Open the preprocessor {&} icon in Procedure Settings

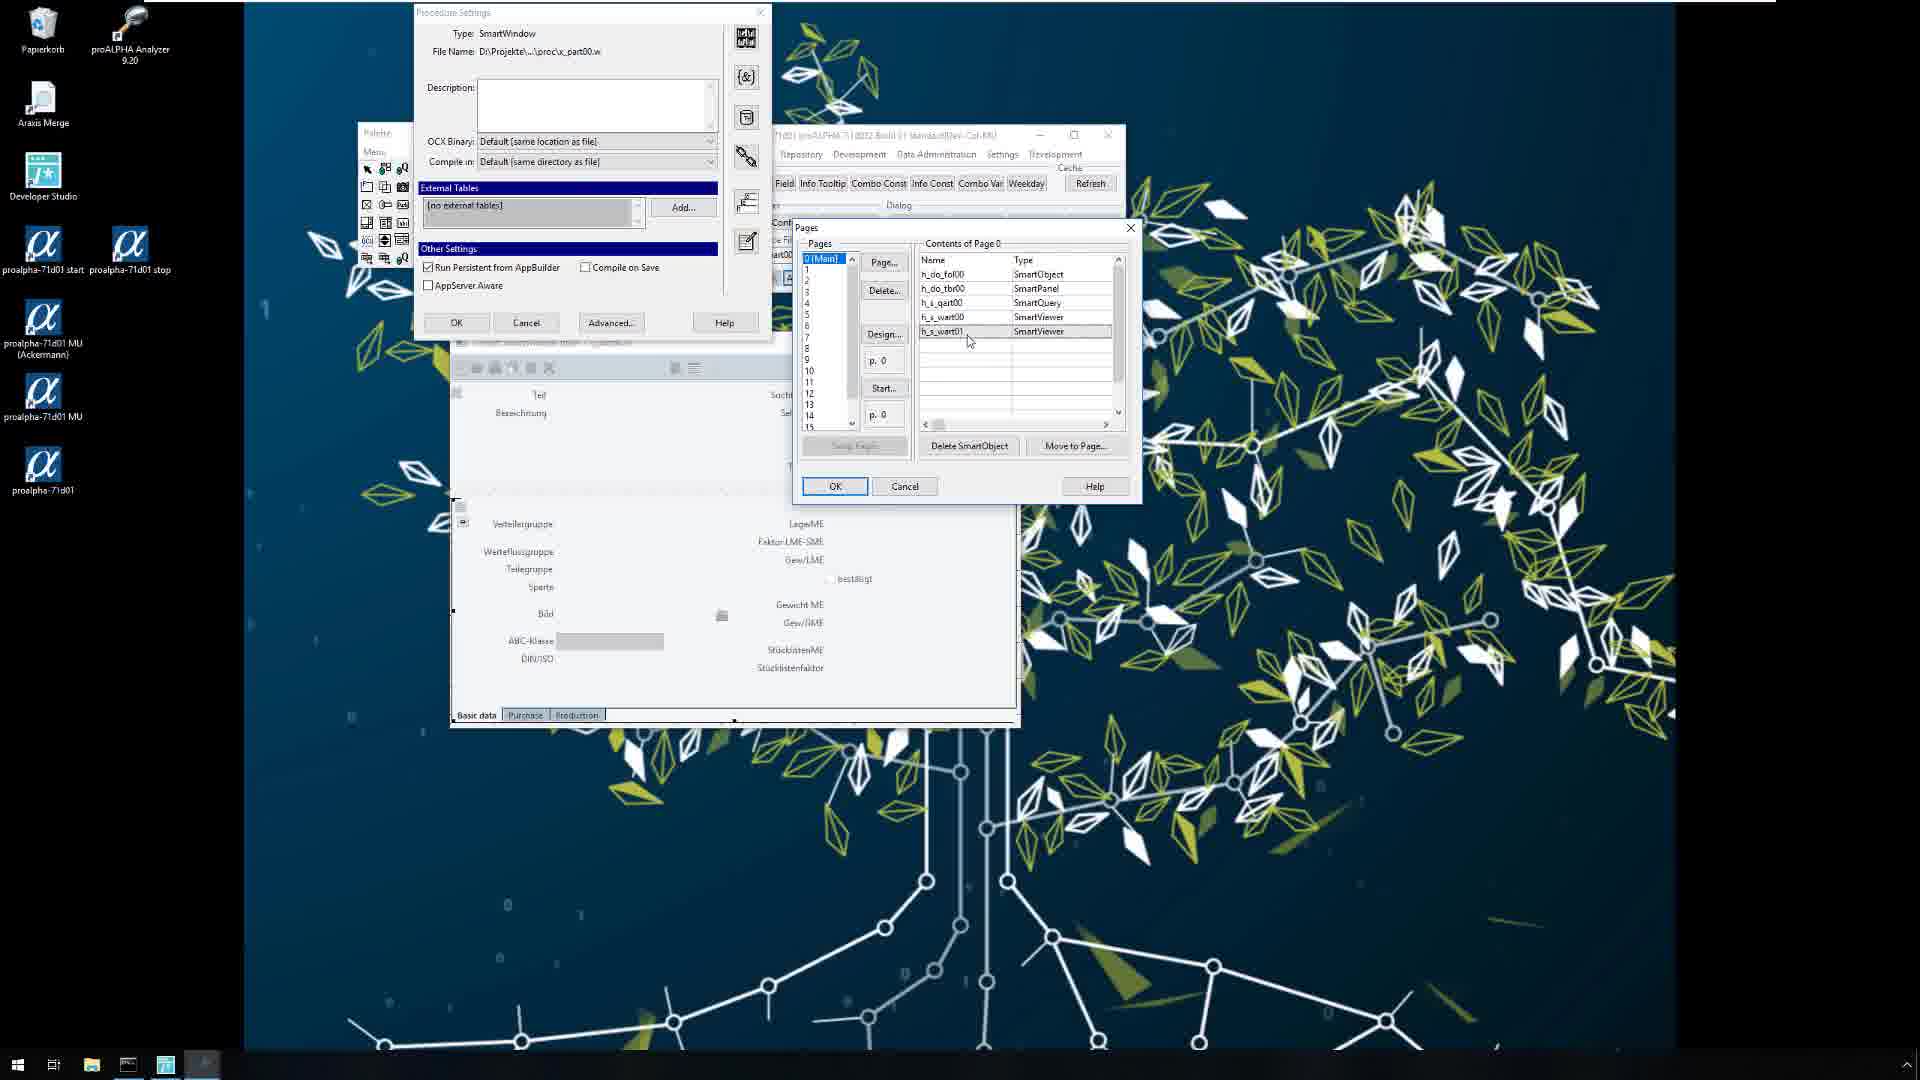pos(746,77)
